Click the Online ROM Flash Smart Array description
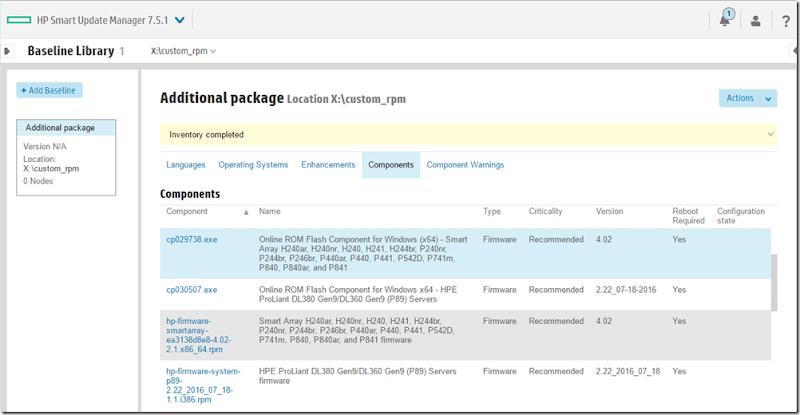800x415 pixels. click(x=363, y=254)
